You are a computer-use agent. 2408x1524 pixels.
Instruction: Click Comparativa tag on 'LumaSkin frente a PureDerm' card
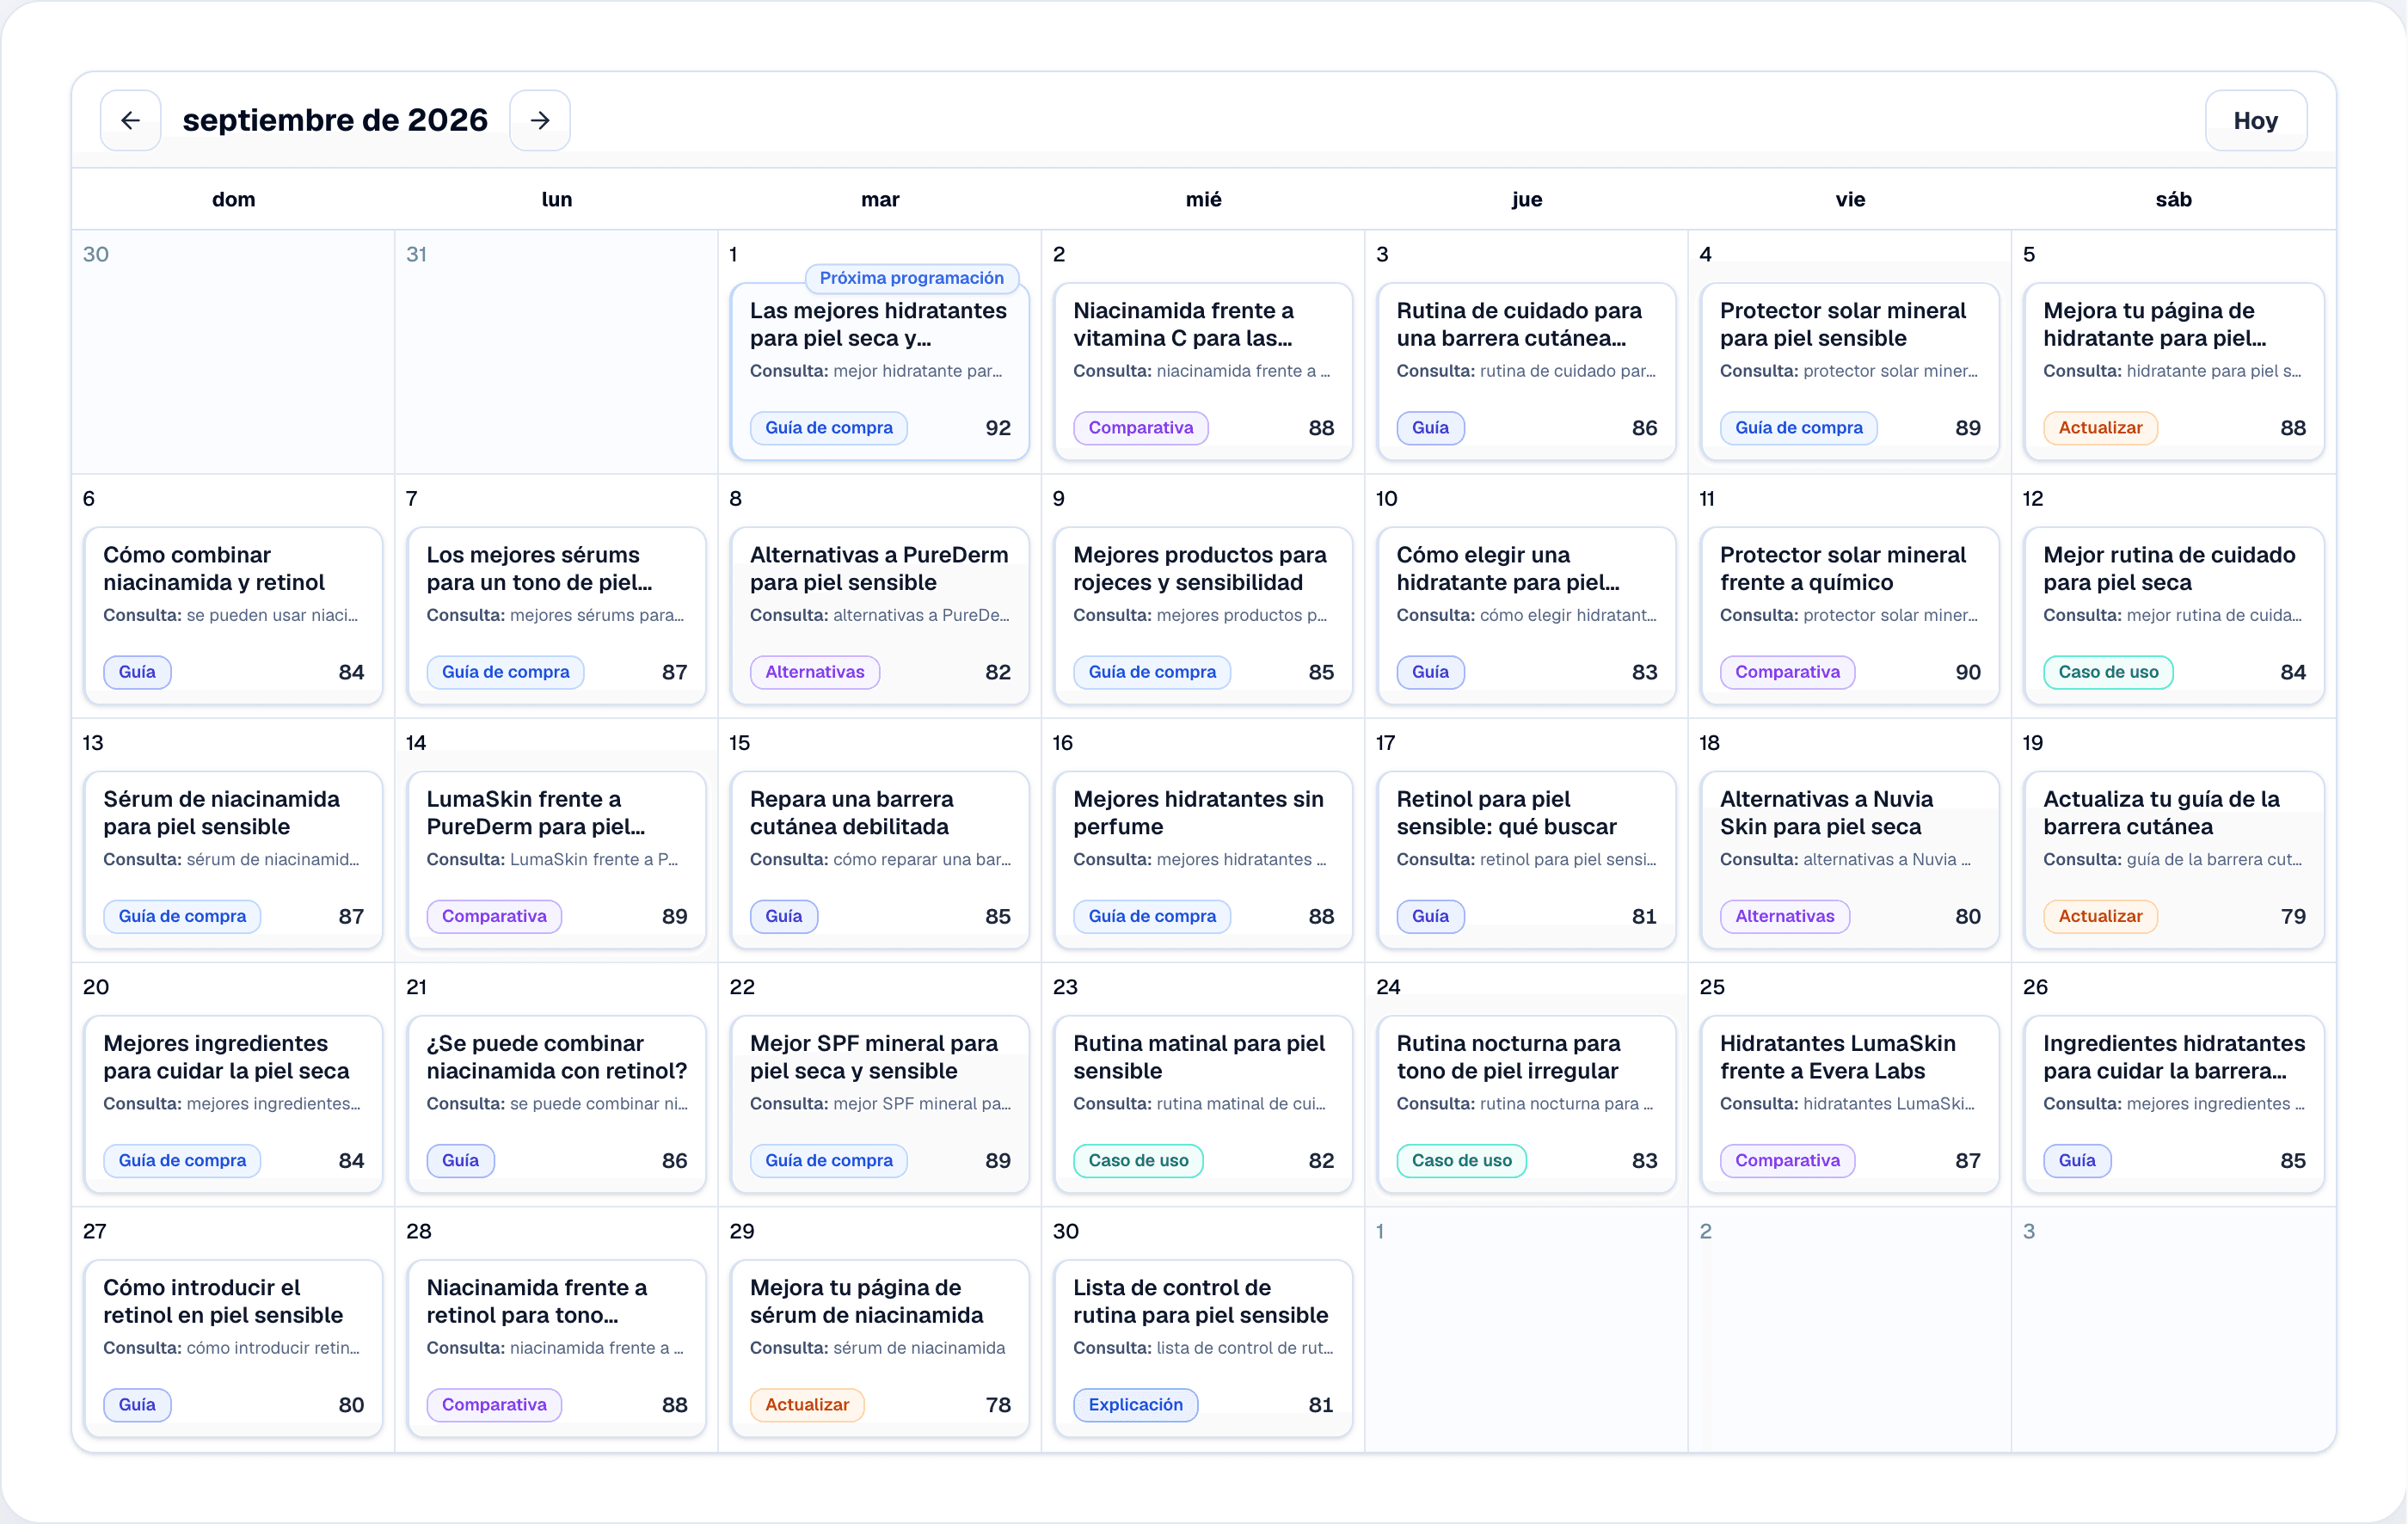point(494,915)
